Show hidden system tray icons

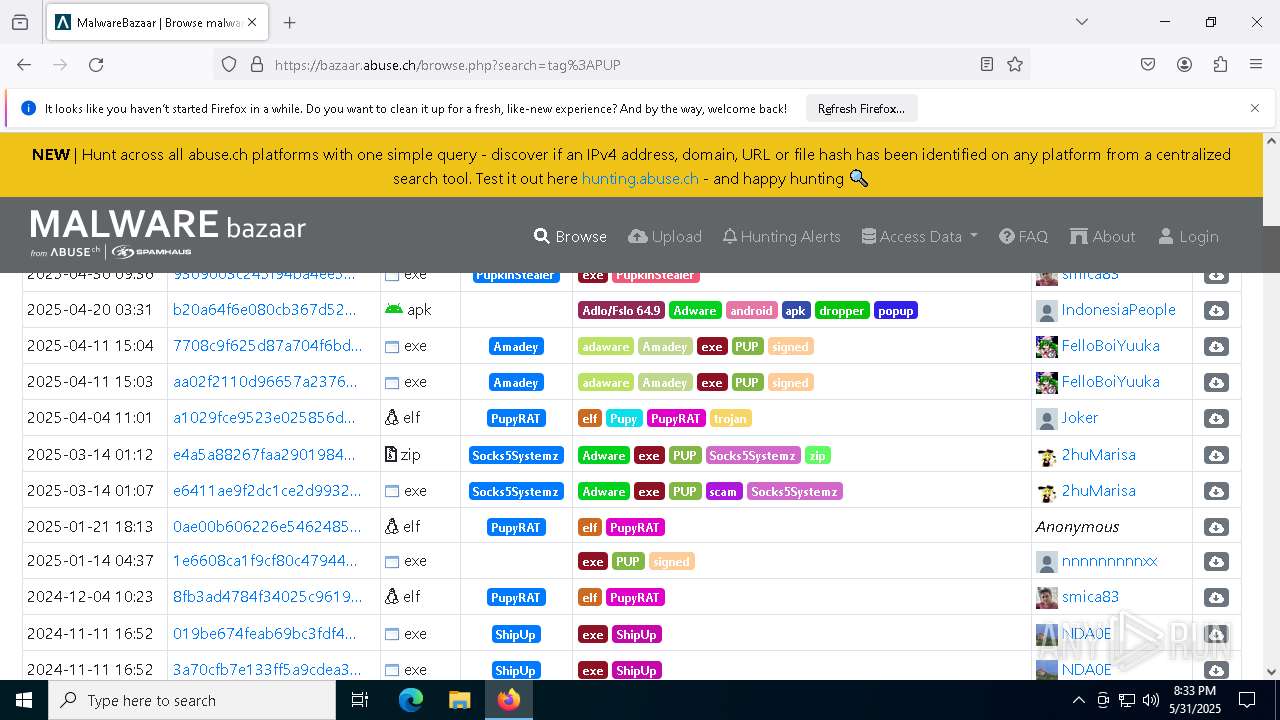pos(1078,700)
